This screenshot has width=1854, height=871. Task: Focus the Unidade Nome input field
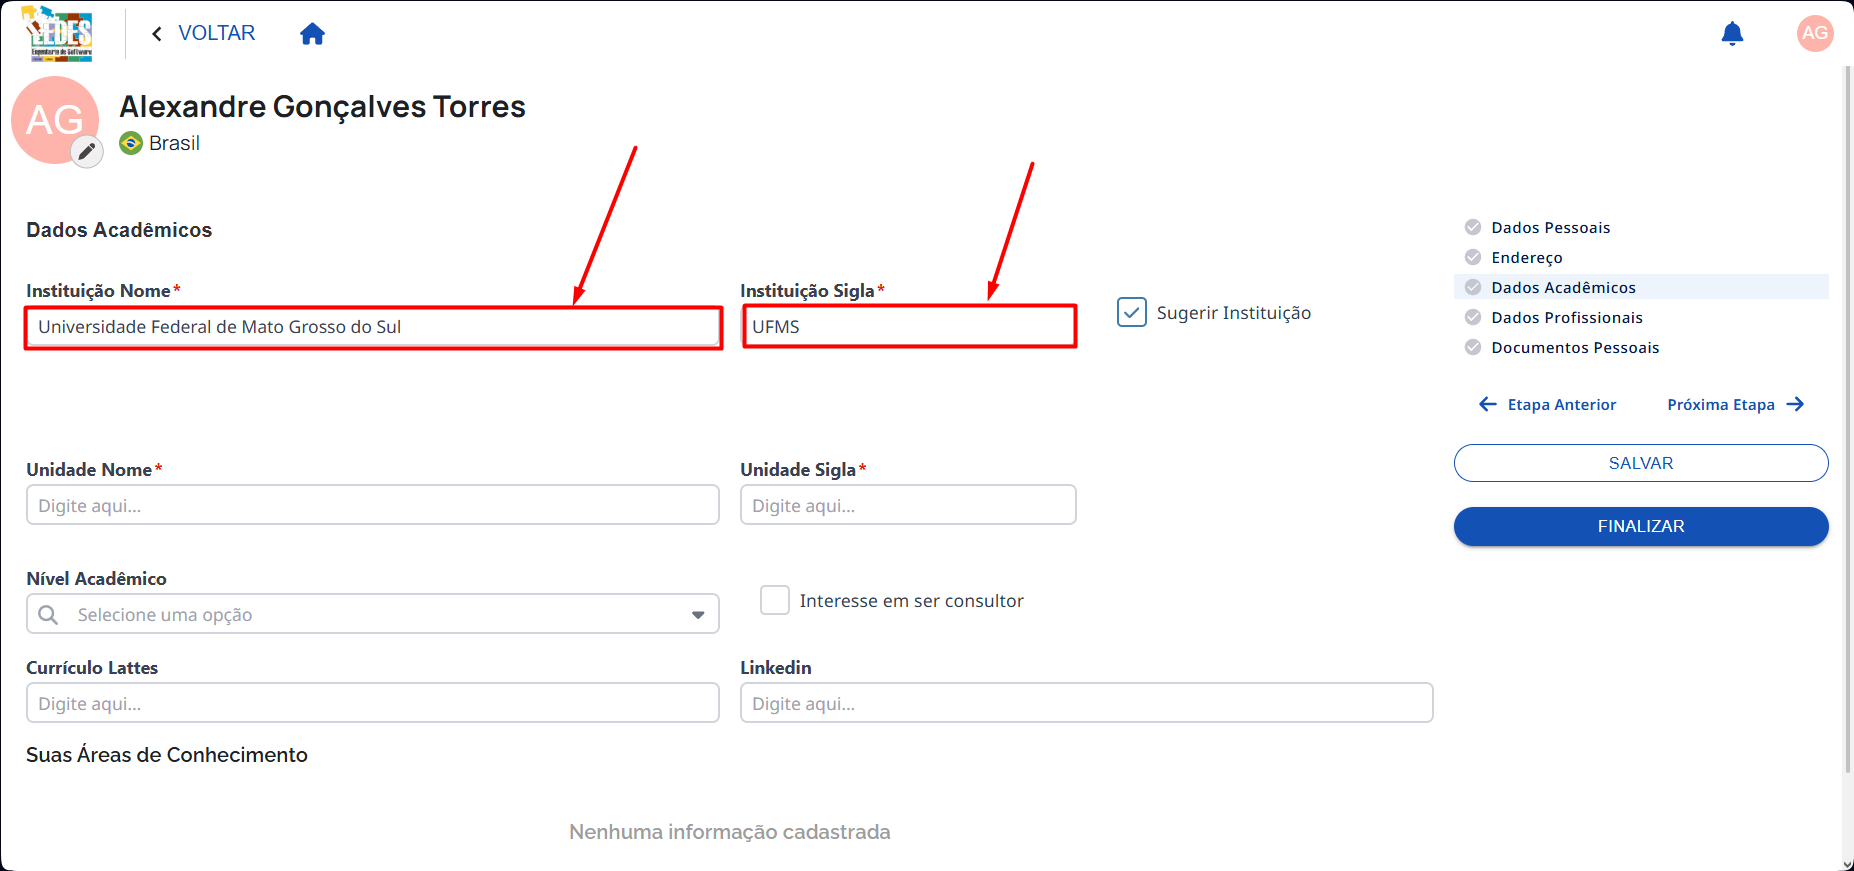pyautogui.click(x=373, y=505)
